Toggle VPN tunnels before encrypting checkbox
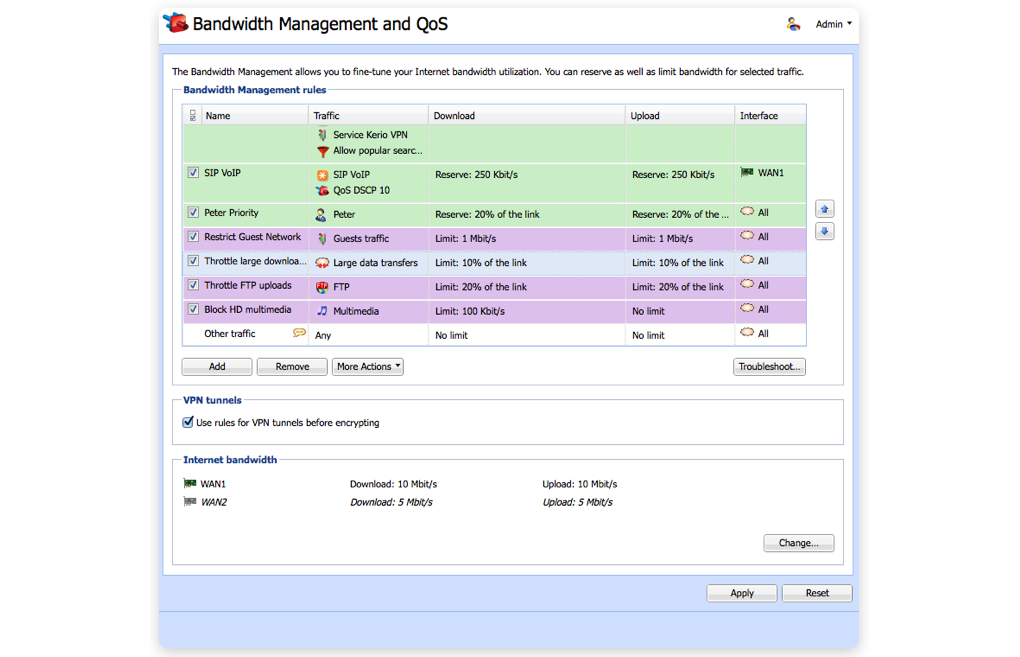 point(188,422)
